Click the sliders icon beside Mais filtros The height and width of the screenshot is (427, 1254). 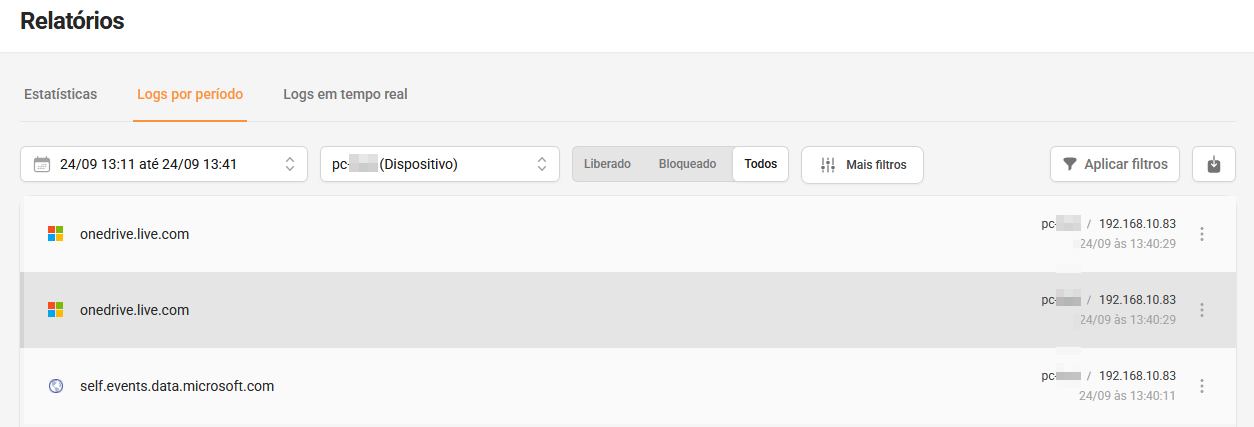point(827,164)
